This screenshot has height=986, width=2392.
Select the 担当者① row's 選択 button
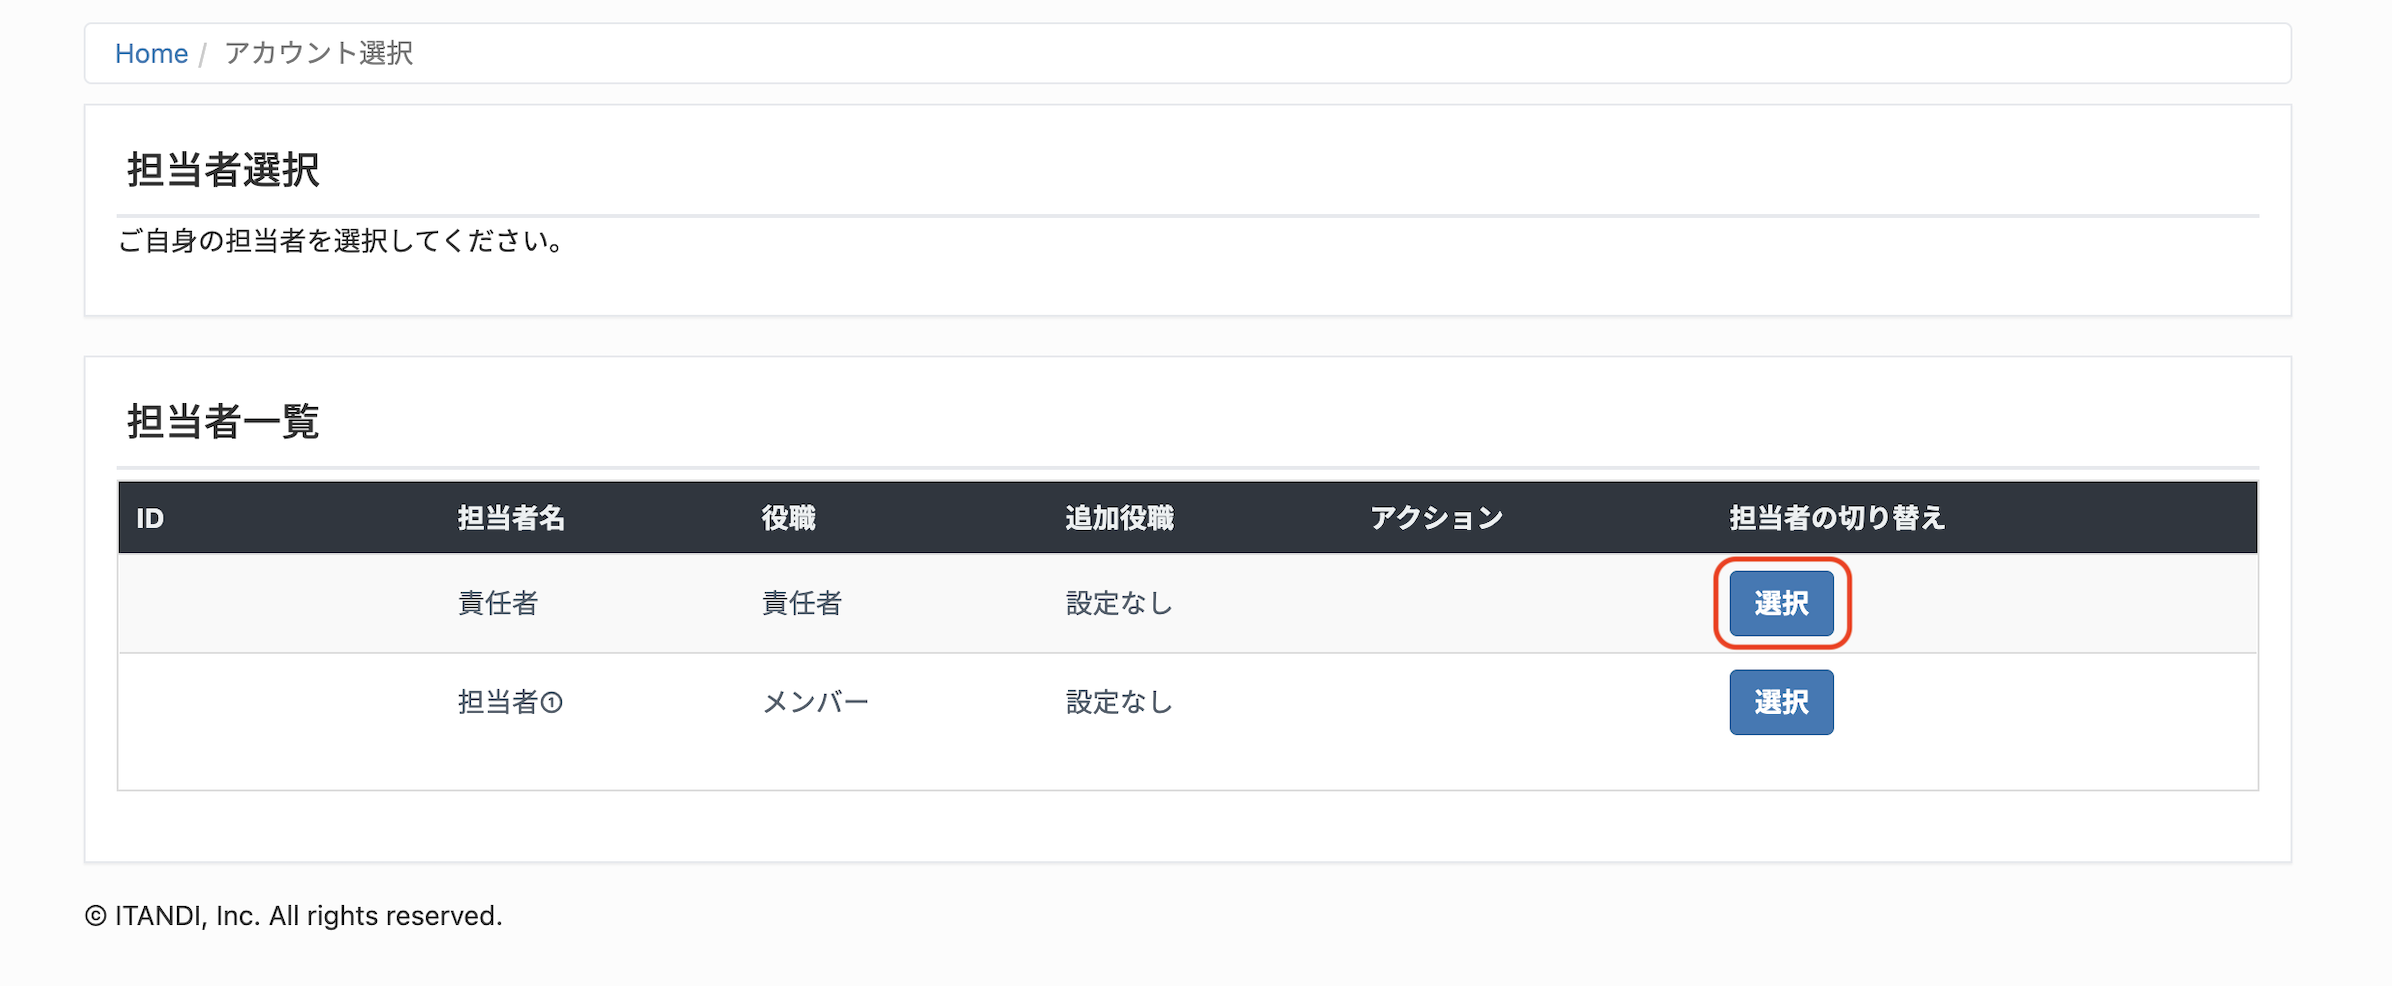tap(1781, 702)
